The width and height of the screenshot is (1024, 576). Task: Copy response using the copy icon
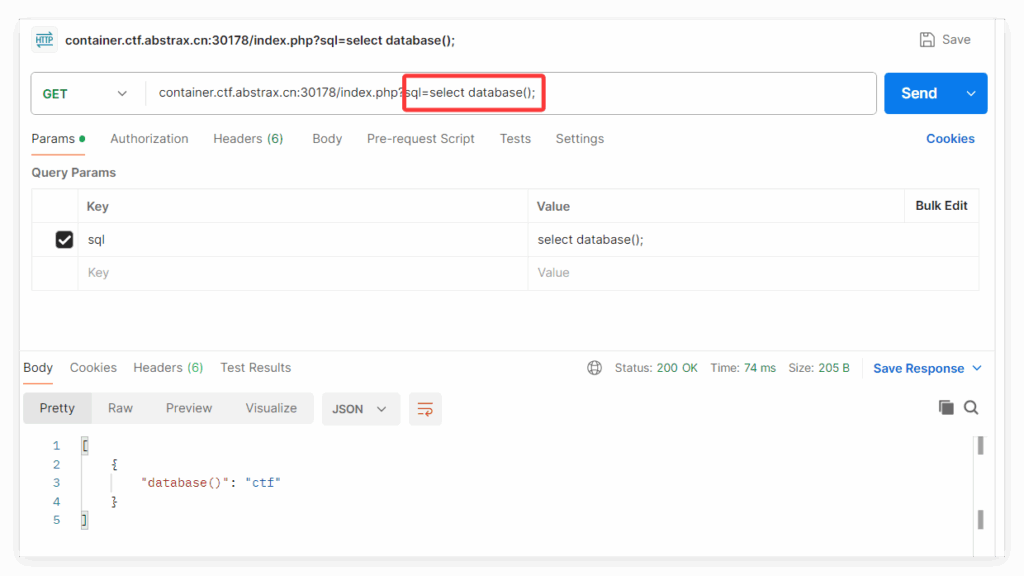coord(946,407)
